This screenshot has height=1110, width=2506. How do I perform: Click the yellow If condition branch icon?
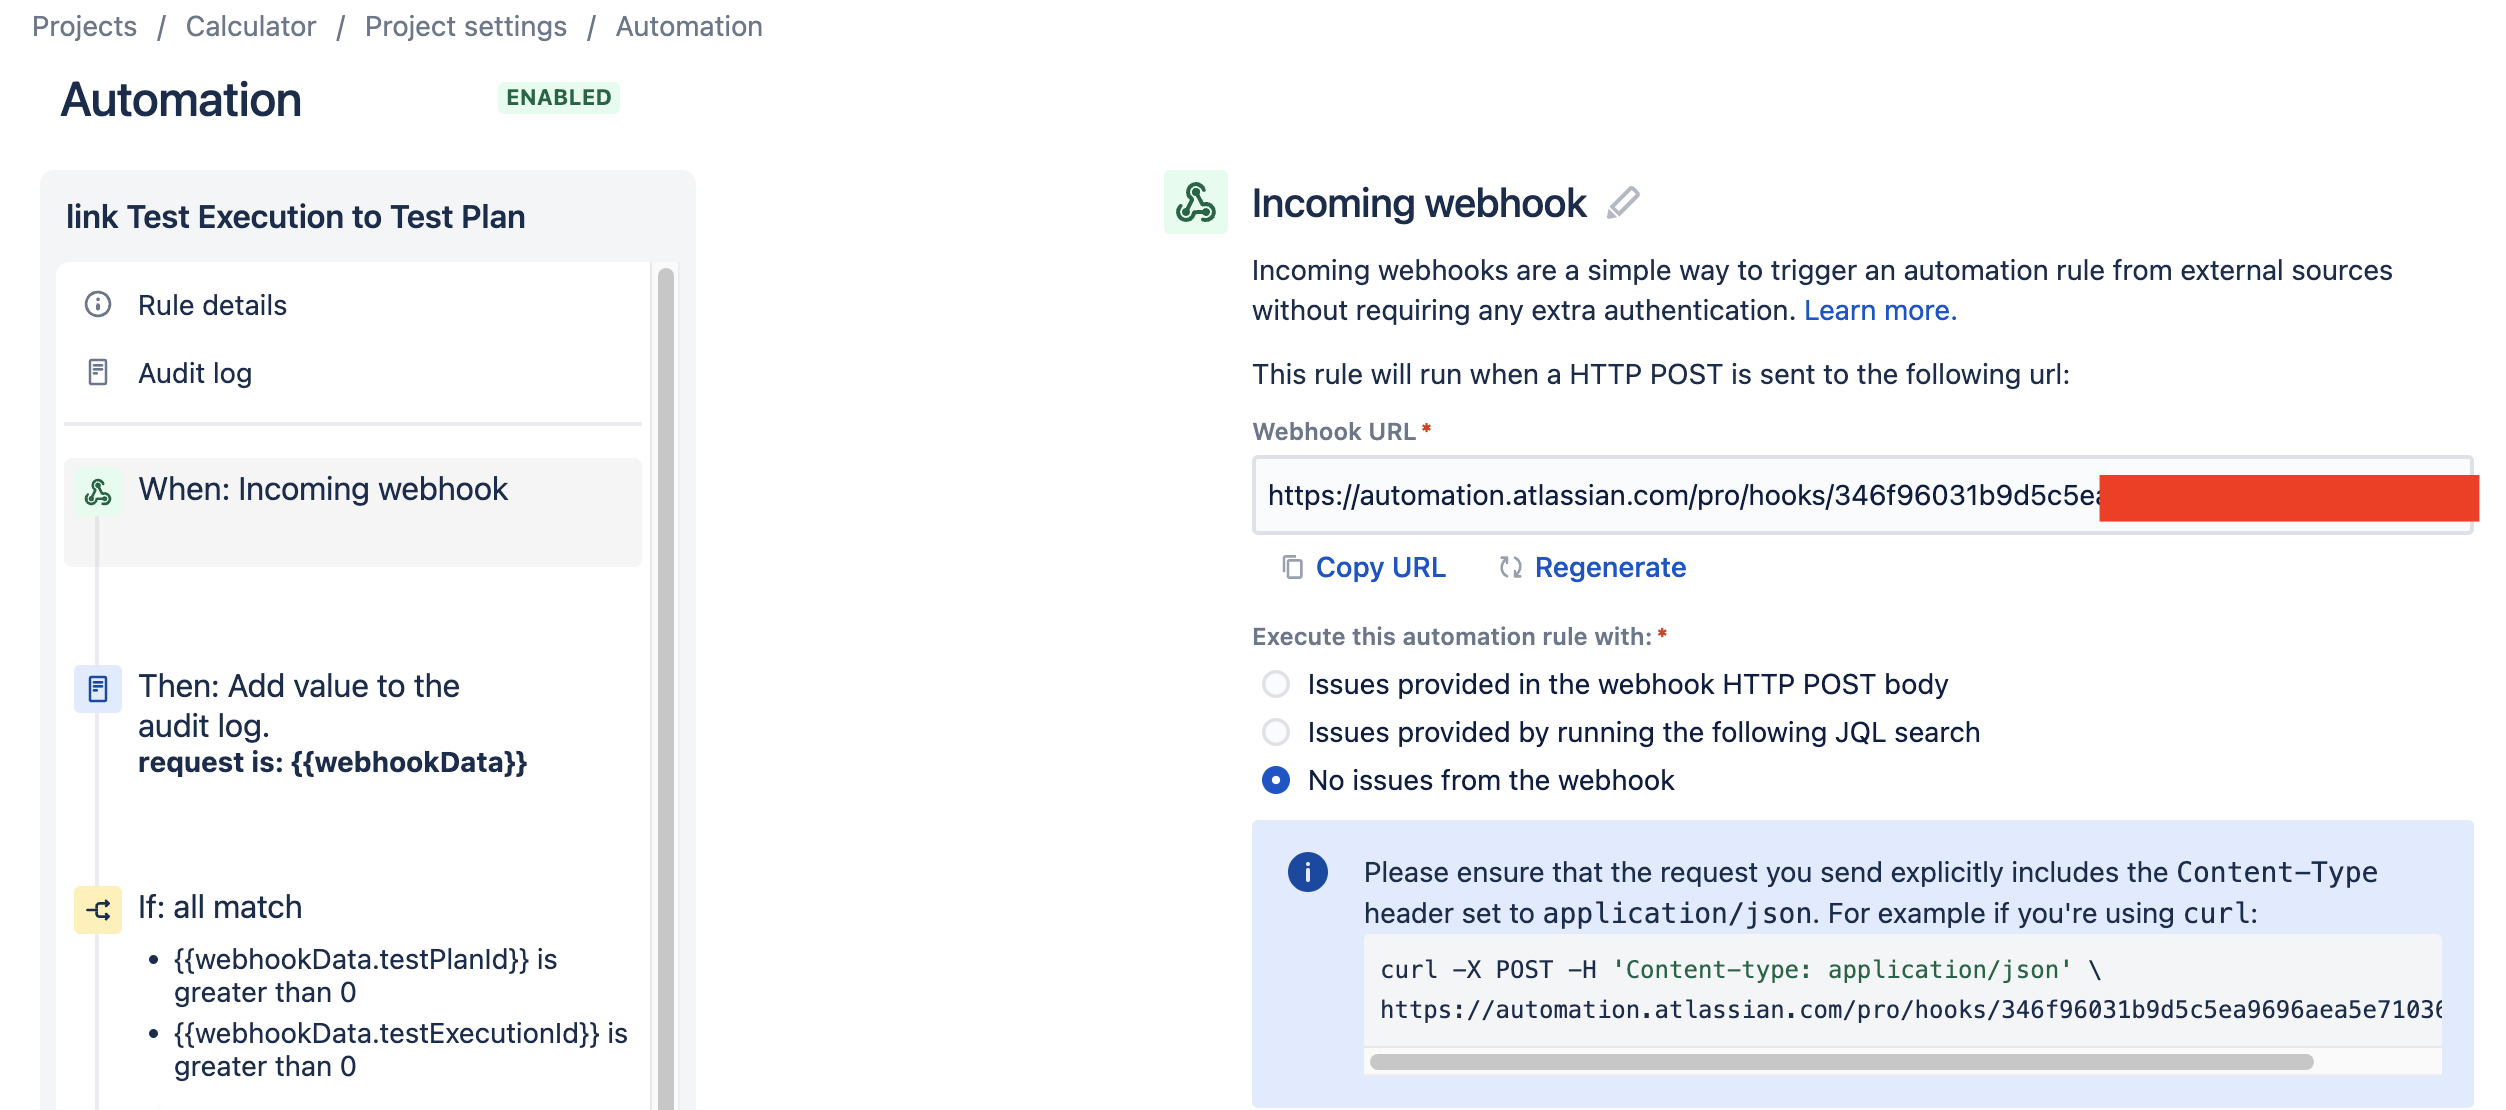pos(98,910)
